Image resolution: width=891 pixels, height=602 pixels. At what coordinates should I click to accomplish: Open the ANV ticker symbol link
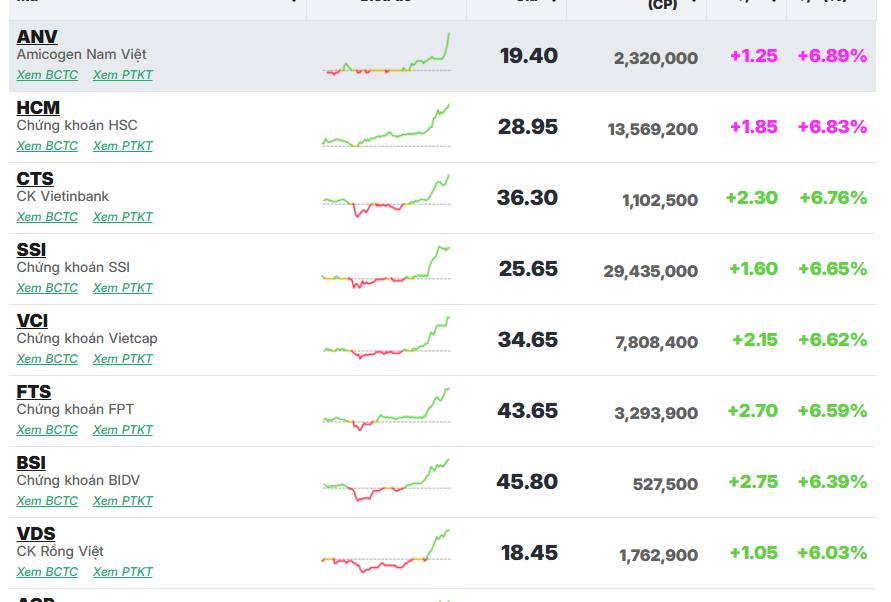[37, 37]
